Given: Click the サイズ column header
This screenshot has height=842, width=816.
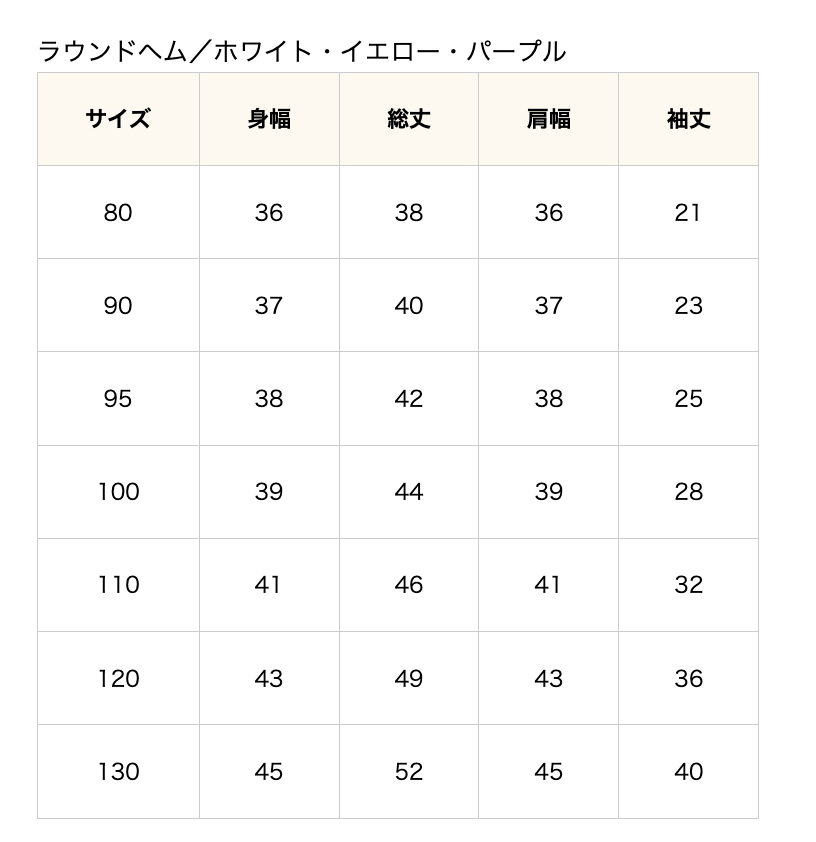Looking at the screenshot, I should (118, 119).
